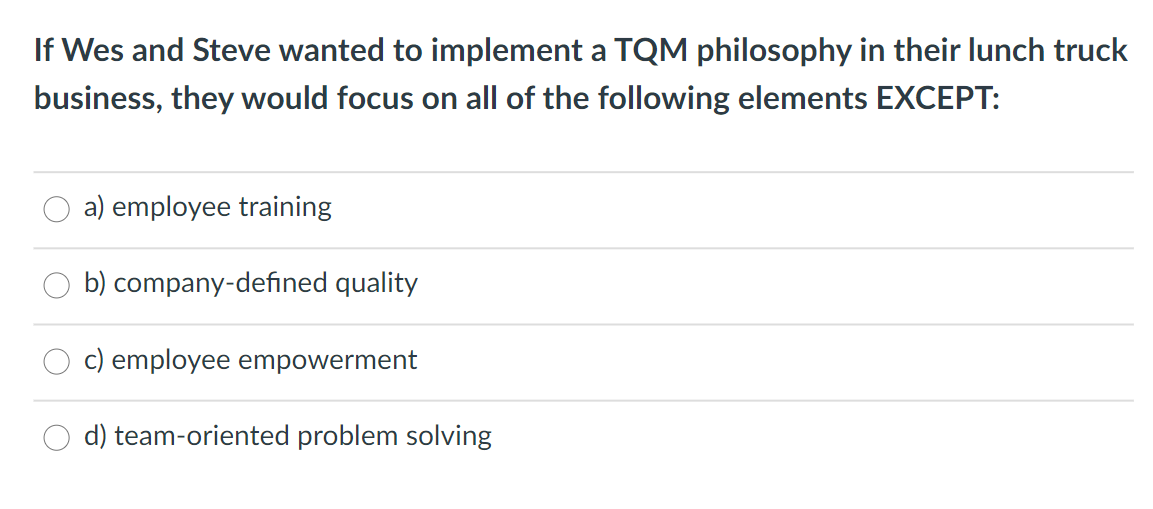Click the 'c) employee empowerment' answer label
This screenshot has width=1153, height=509.
[x=251, y=359]
